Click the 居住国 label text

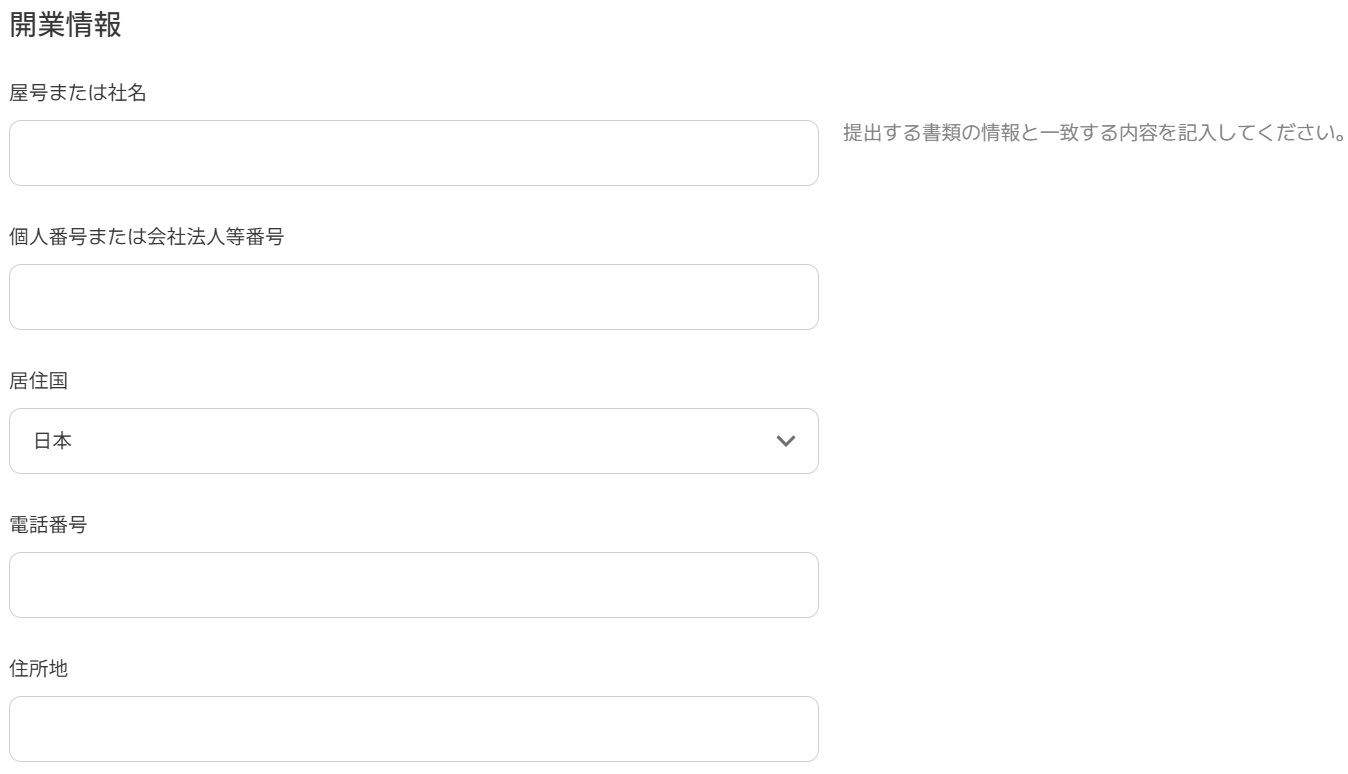pos(38,382)
